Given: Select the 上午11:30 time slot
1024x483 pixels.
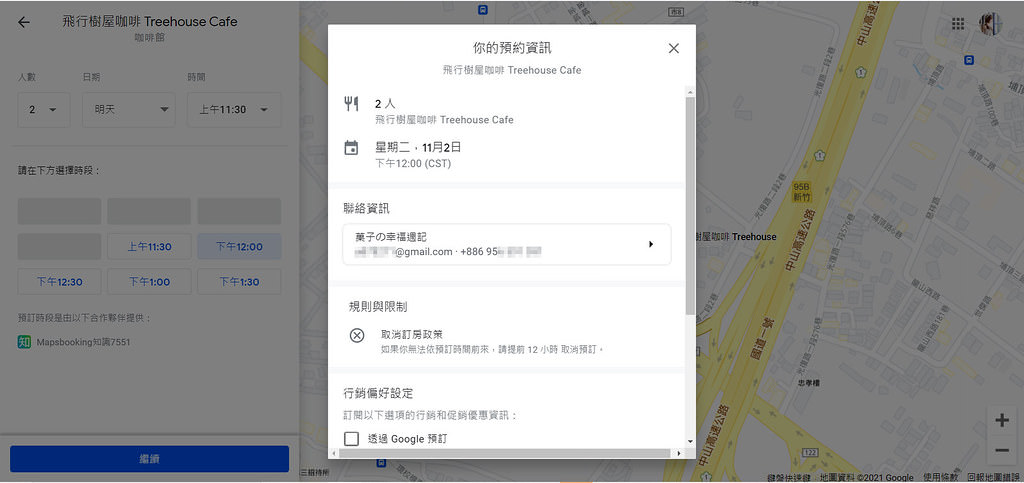Looking at the screenshot, I should (149, 247).
